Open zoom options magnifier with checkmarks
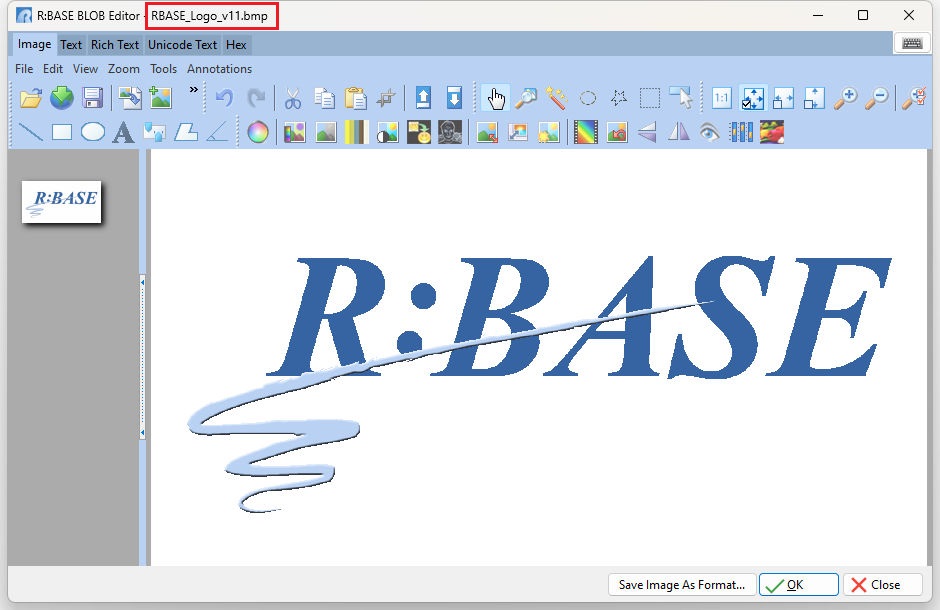The width and height of the screenshot is (940, 610). 914,98
